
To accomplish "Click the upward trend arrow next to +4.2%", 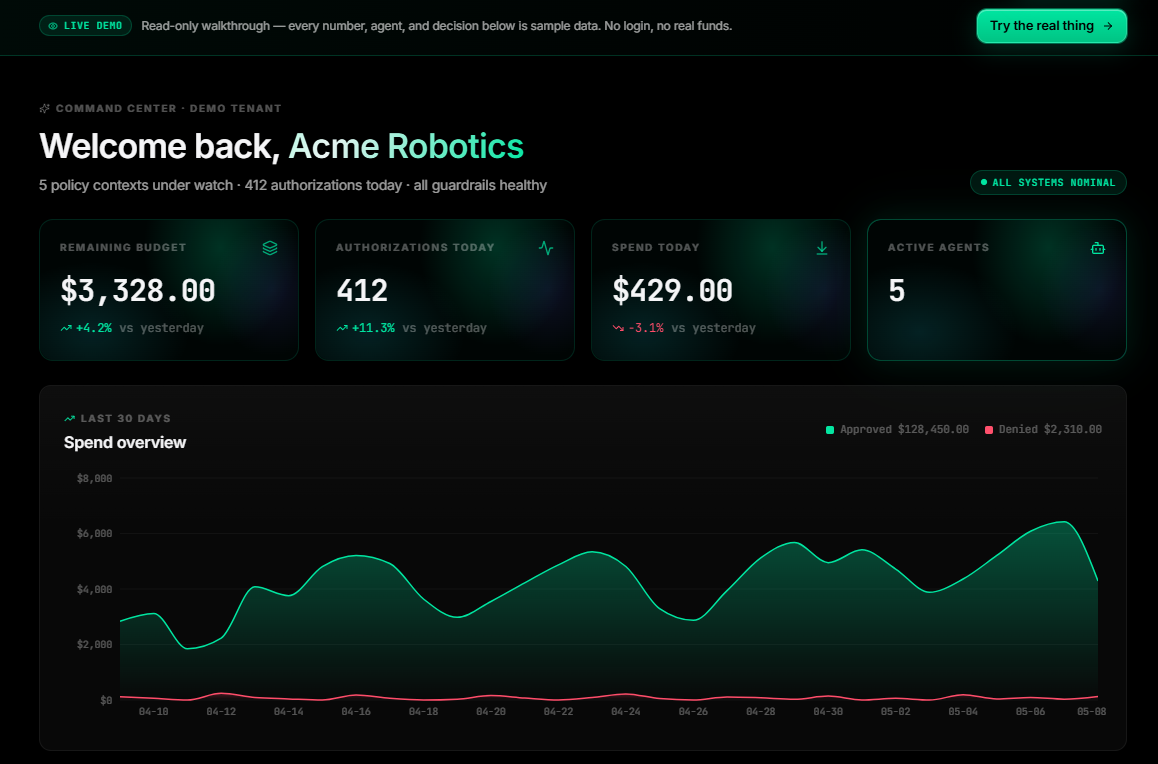I will (x=66, y=328).
